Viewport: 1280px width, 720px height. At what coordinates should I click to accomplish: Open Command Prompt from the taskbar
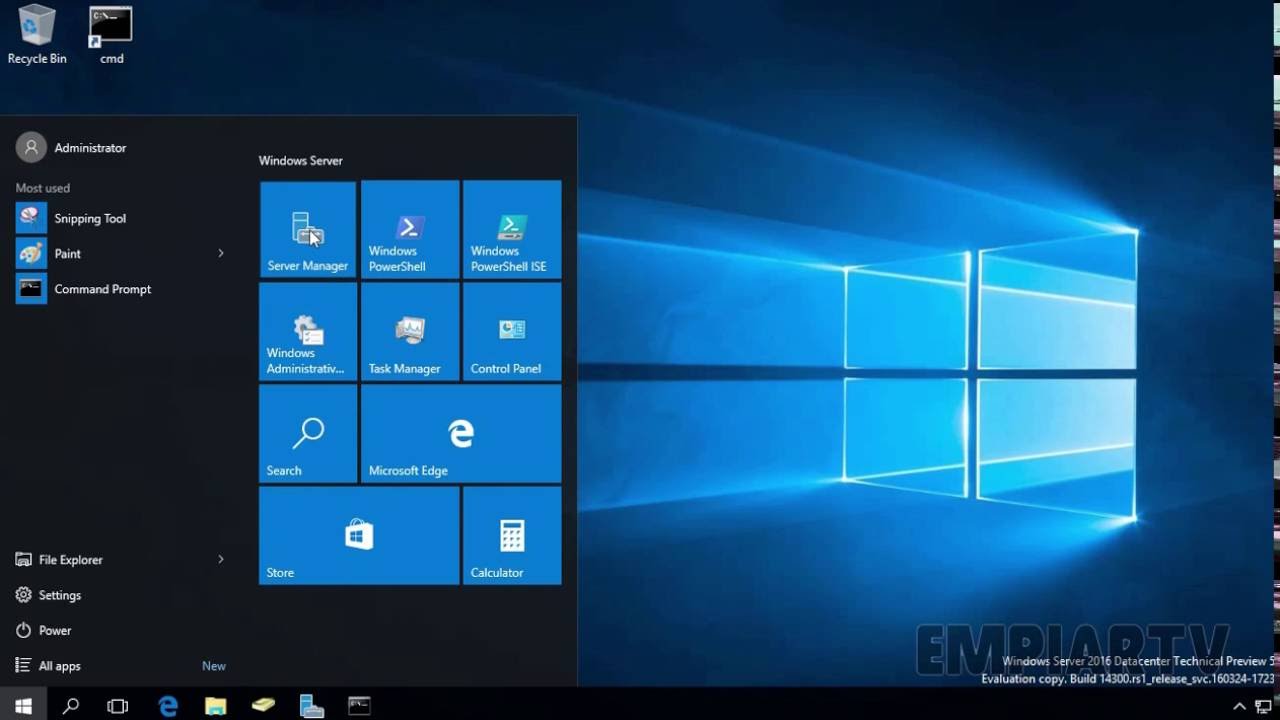(x=359, y=706)
